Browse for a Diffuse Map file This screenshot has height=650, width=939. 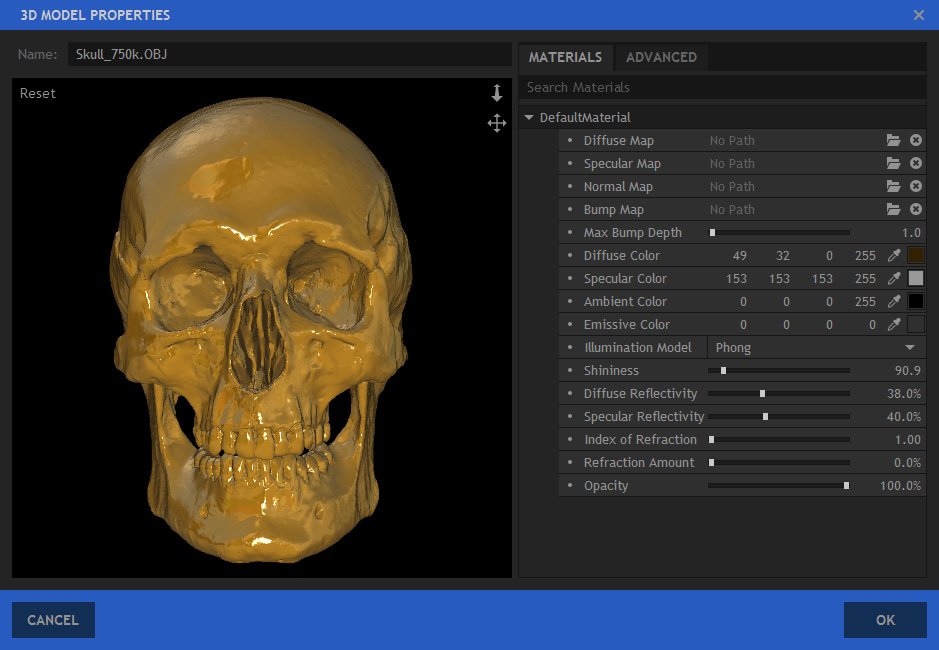pyautogui.click(x=893, y=141)
